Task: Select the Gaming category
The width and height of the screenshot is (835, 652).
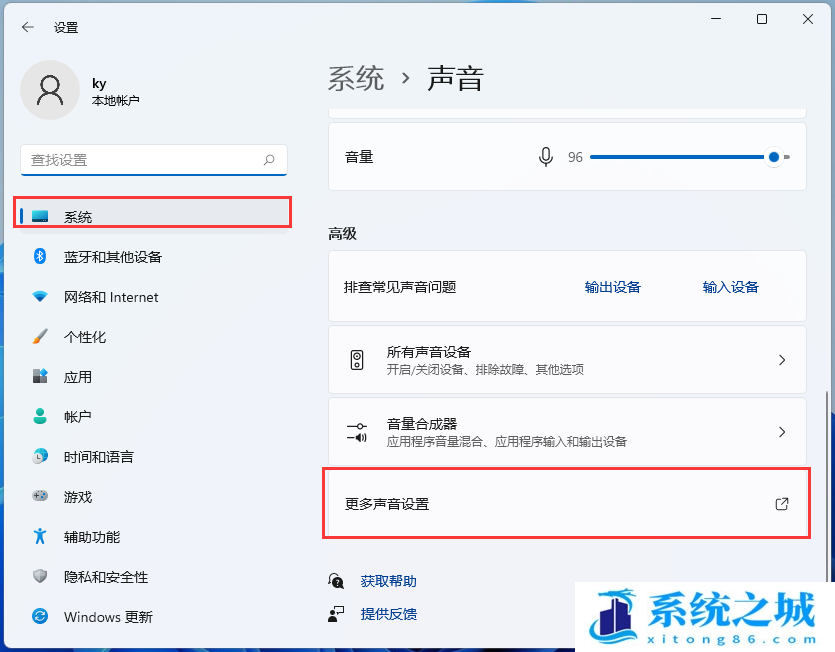Action: (77, 497)
